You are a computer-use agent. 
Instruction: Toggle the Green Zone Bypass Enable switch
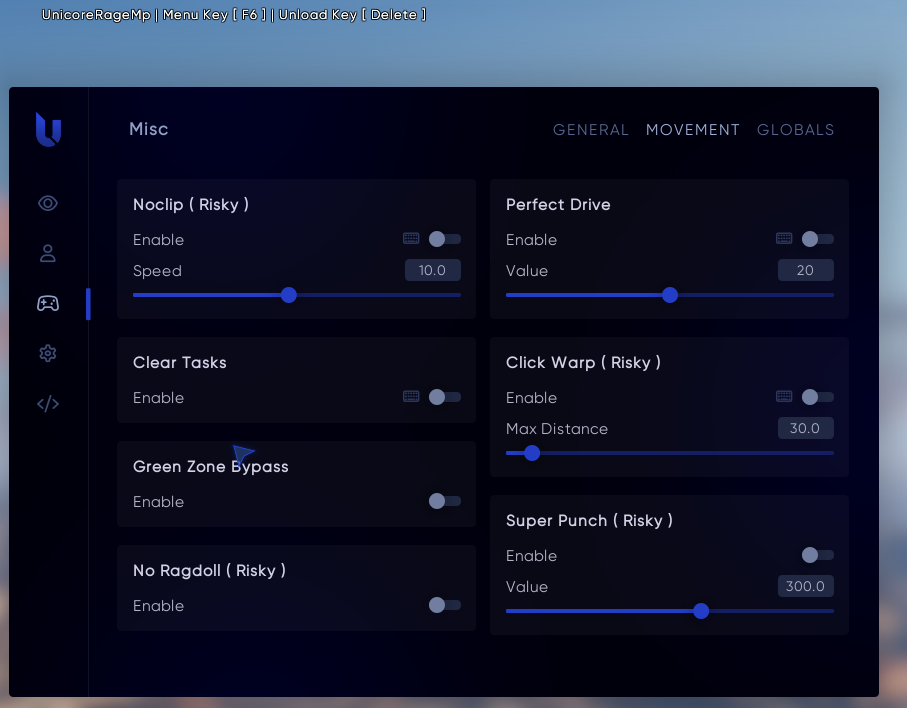click(445, 501)
